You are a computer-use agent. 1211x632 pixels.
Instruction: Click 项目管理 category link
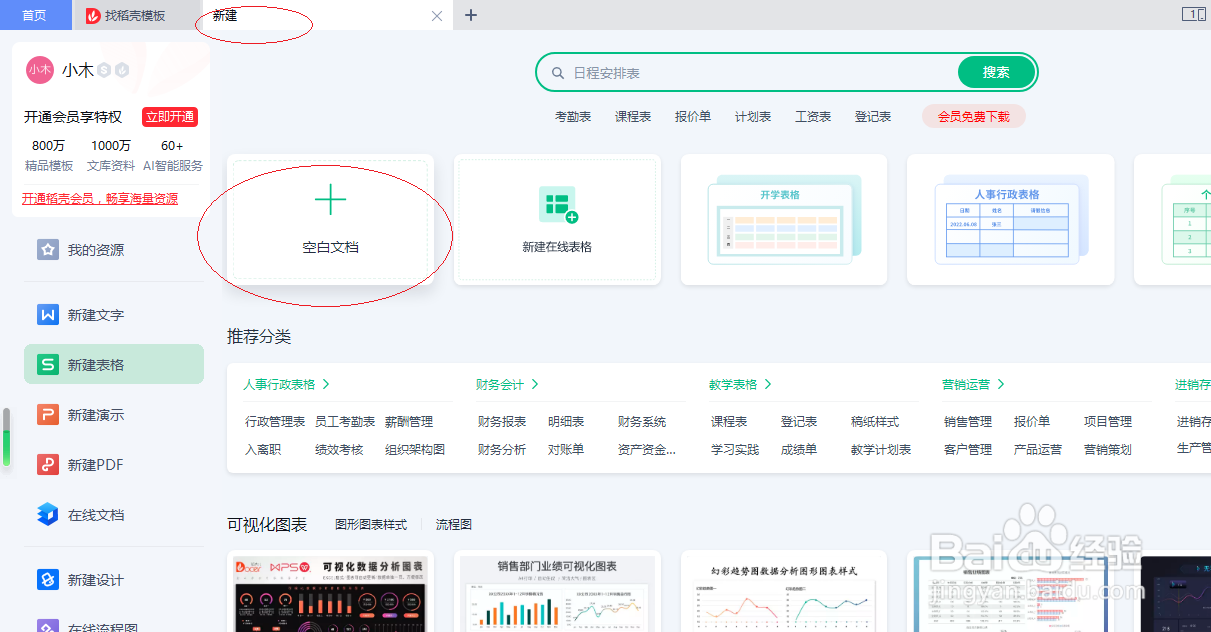[1108, 422]
